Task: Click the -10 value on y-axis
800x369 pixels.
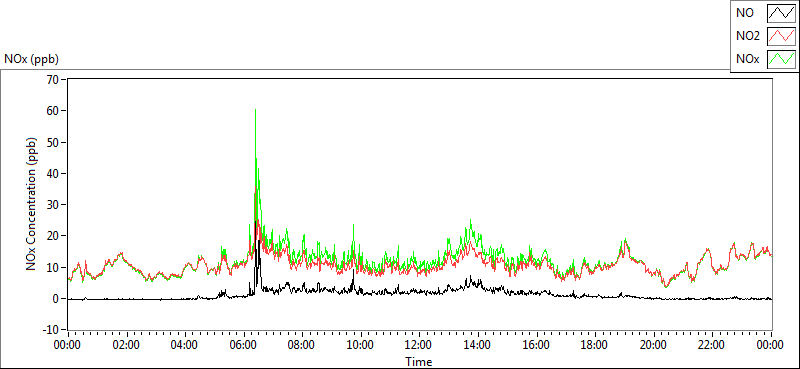Action: 51,330
